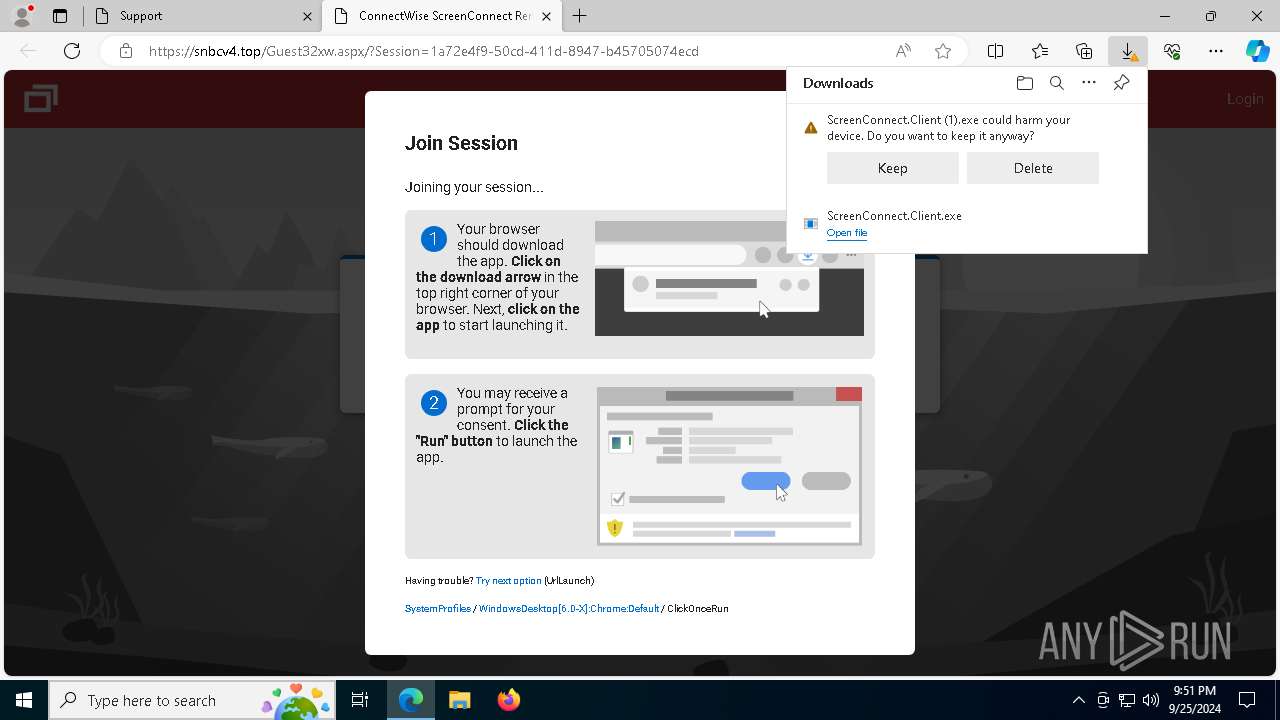Search downloads
Screen dimensions: 1280x720
(x=1057, y=83)
